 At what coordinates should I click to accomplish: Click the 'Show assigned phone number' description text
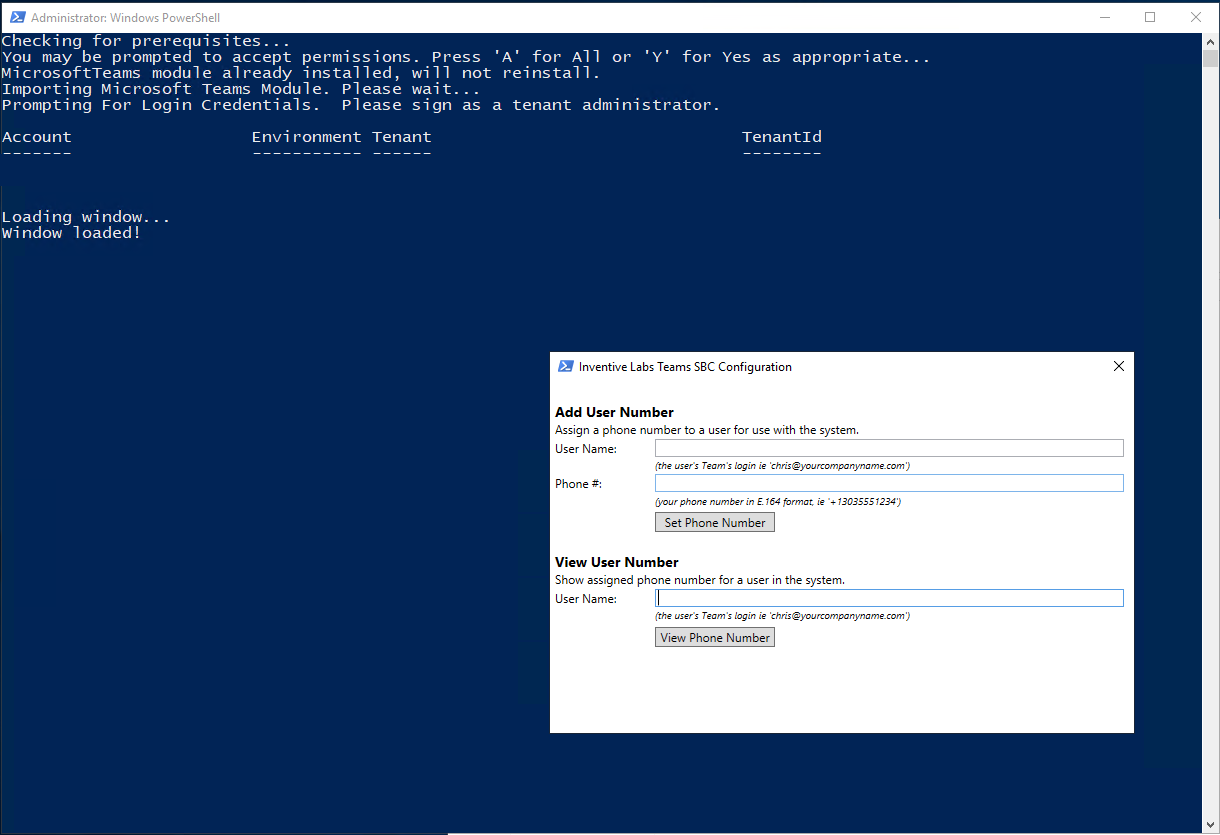coord(700,580)
